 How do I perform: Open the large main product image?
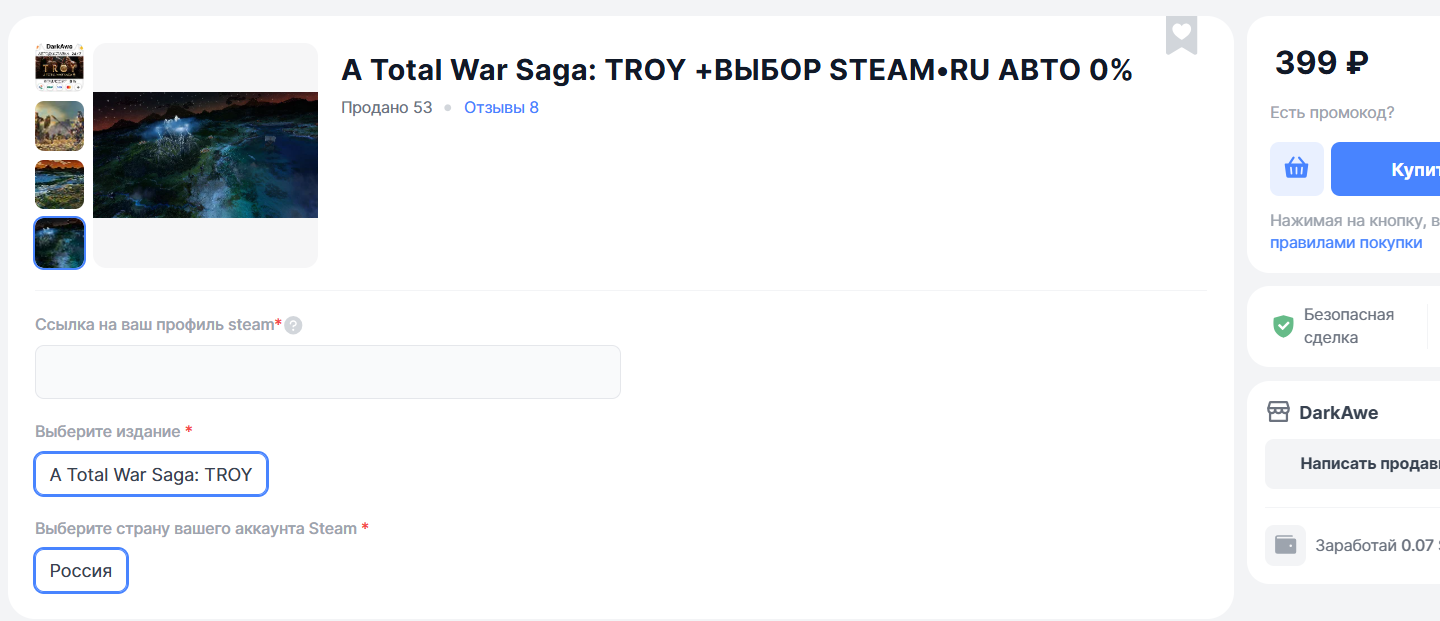point(205,155)
